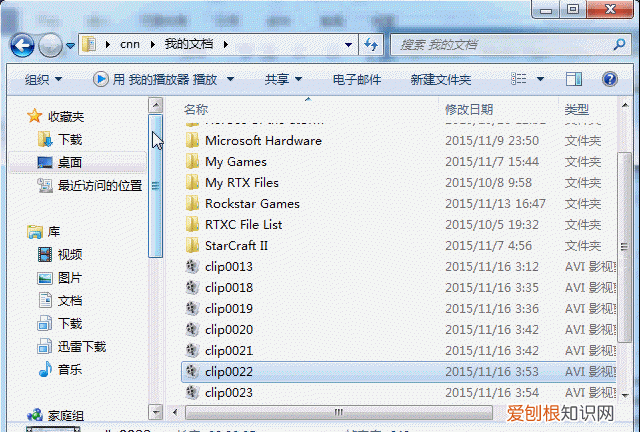
Task: Click the file list scroll up arrow
Action: coord(625,105)
